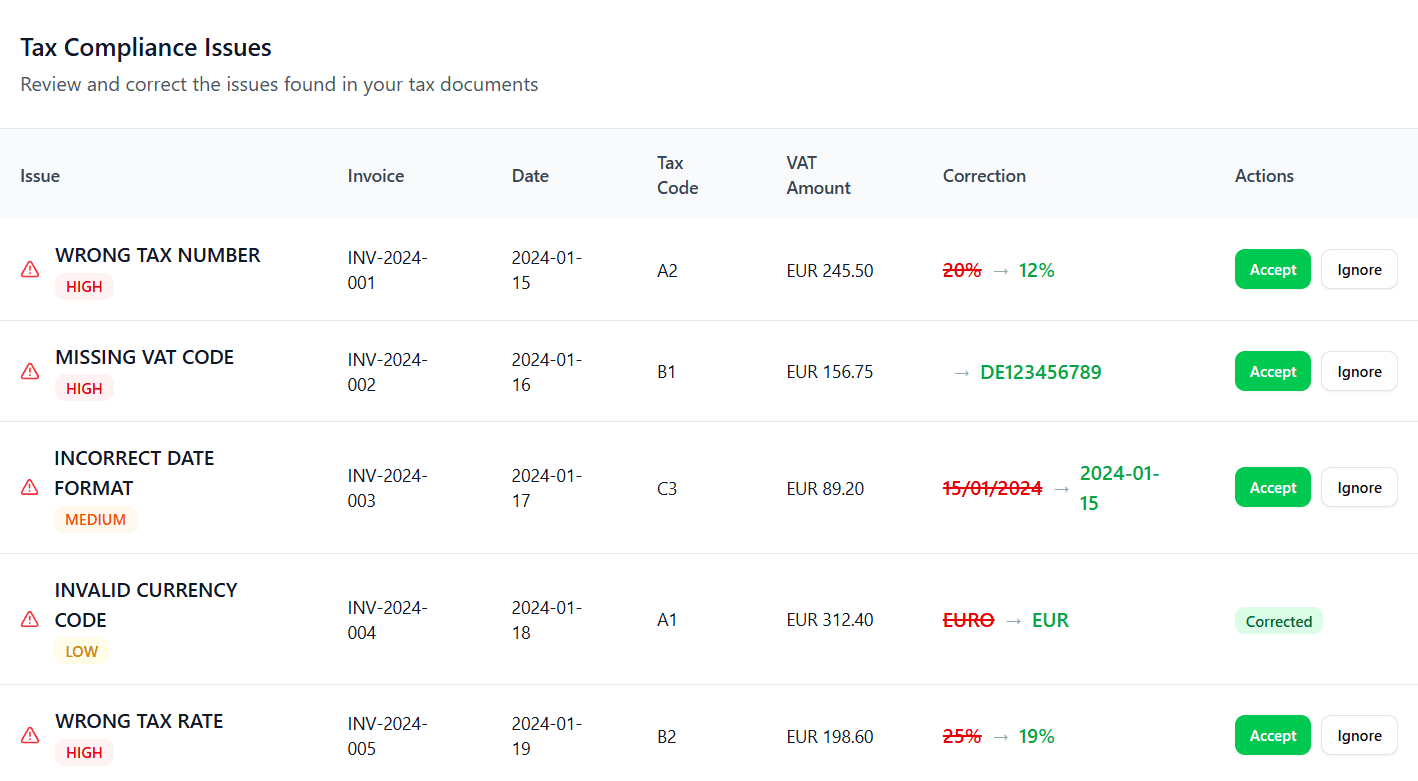Accept the VAT code fix for INV-2024-002

(1272, 371)
